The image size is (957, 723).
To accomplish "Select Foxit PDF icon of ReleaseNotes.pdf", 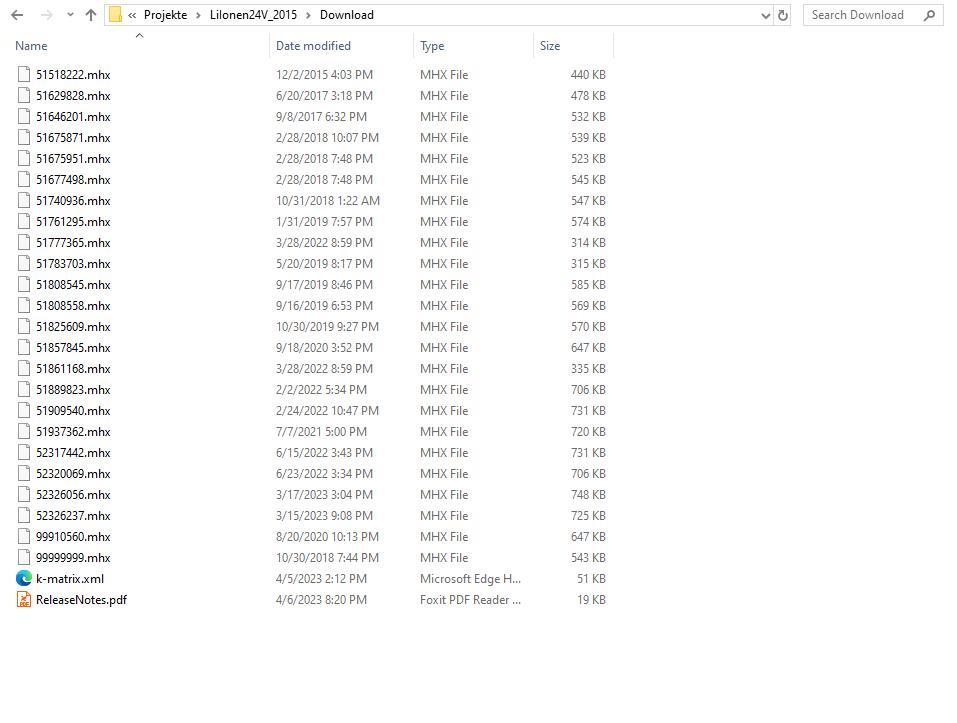I will (x=24, y=600).
